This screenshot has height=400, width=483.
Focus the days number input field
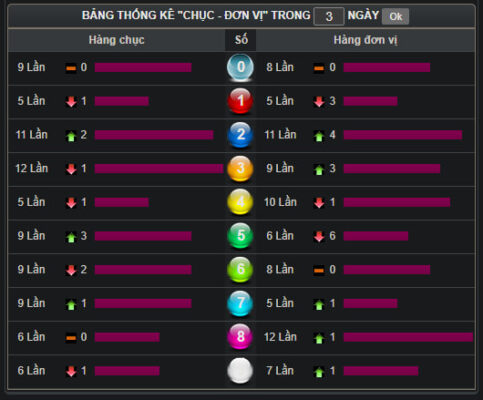[x=329, y=16]
